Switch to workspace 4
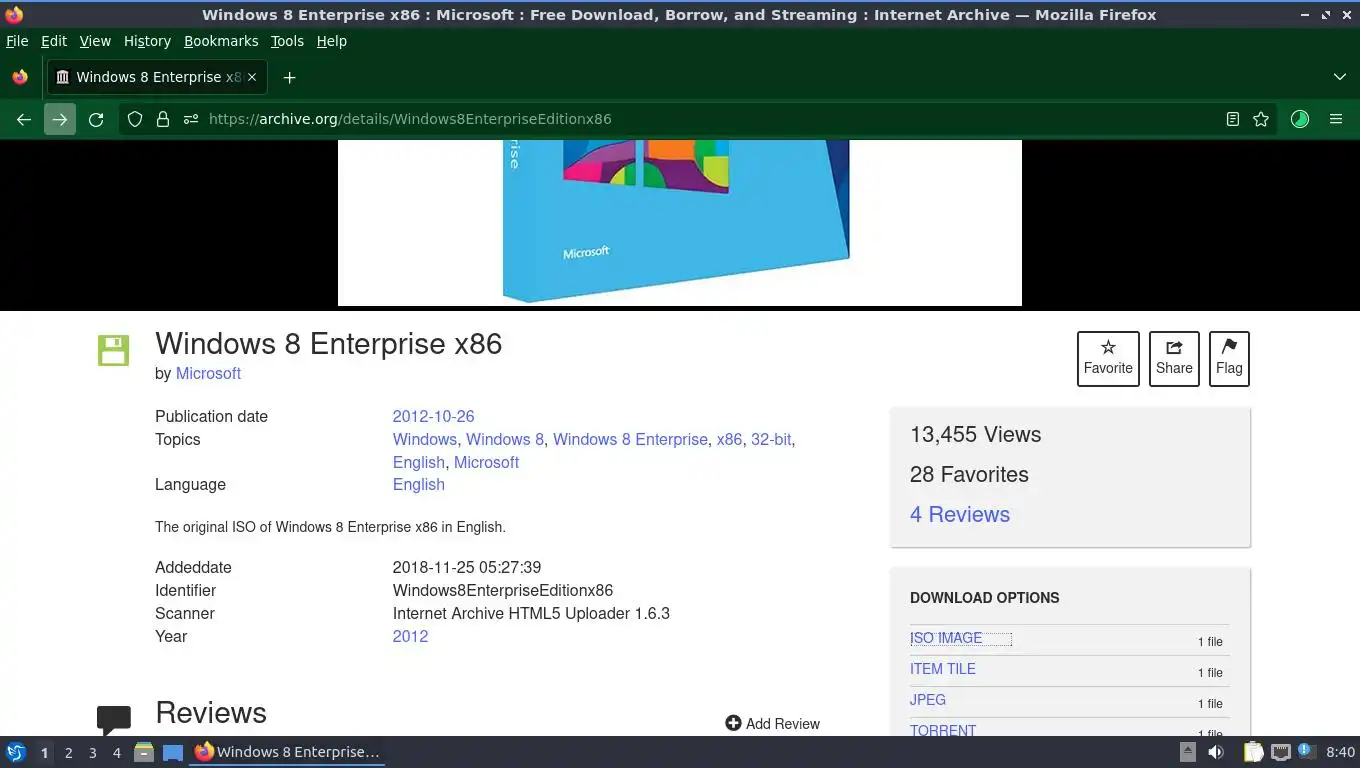Image resolution: width=1360 pixels, height=768 pixels. [116, 753]
